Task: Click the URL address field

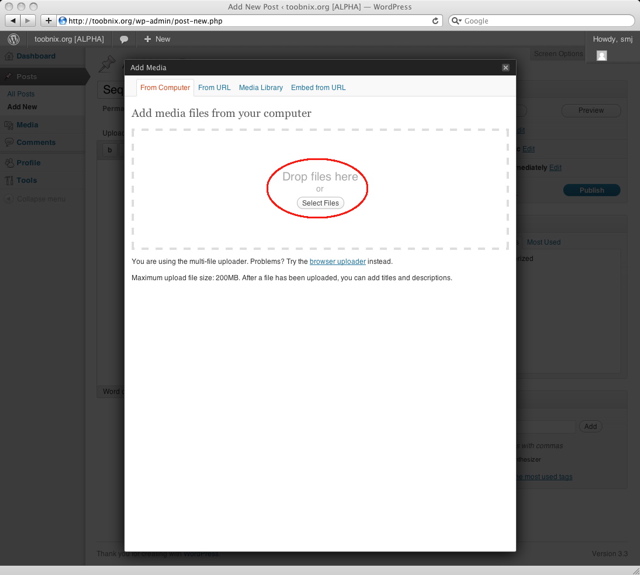Action: pos(247,21)
